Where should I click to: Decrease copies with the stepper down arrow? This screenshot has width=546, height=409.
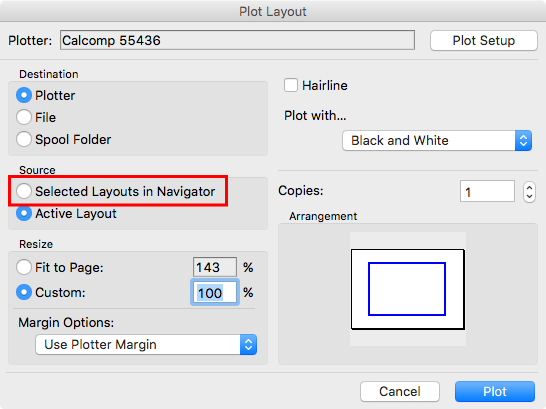(529, 197)
